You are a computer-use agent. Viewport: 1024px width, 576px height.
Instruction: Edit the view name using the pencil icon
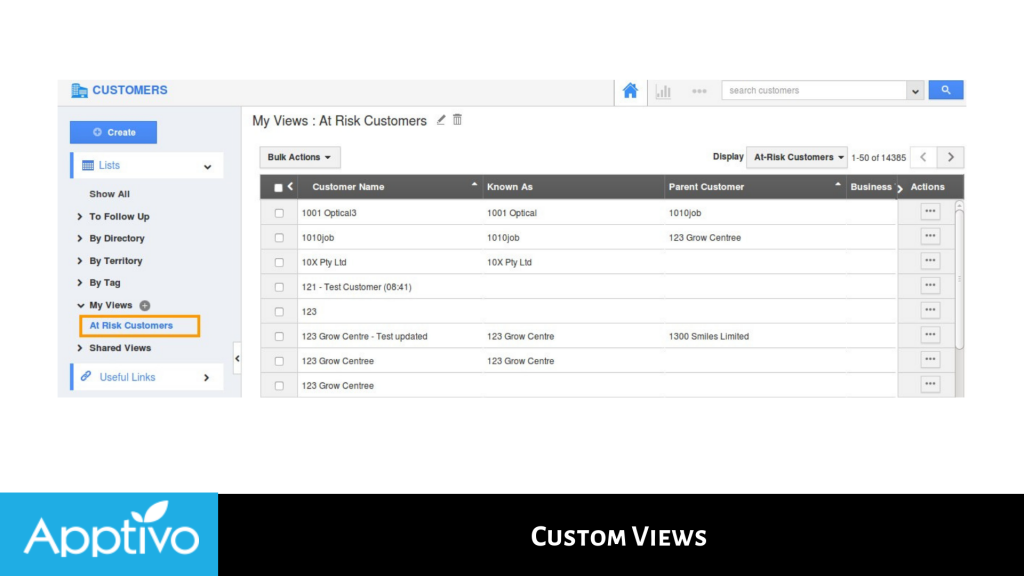click(440, 119)
